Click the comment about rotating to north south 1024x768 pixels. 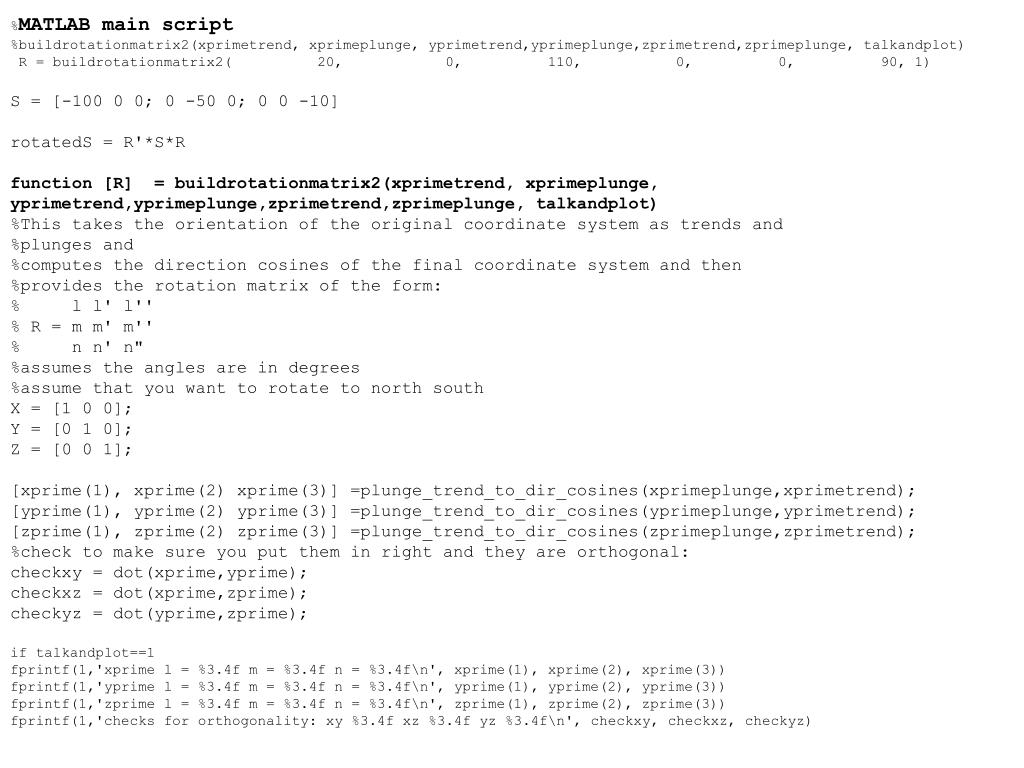point(247,389)
